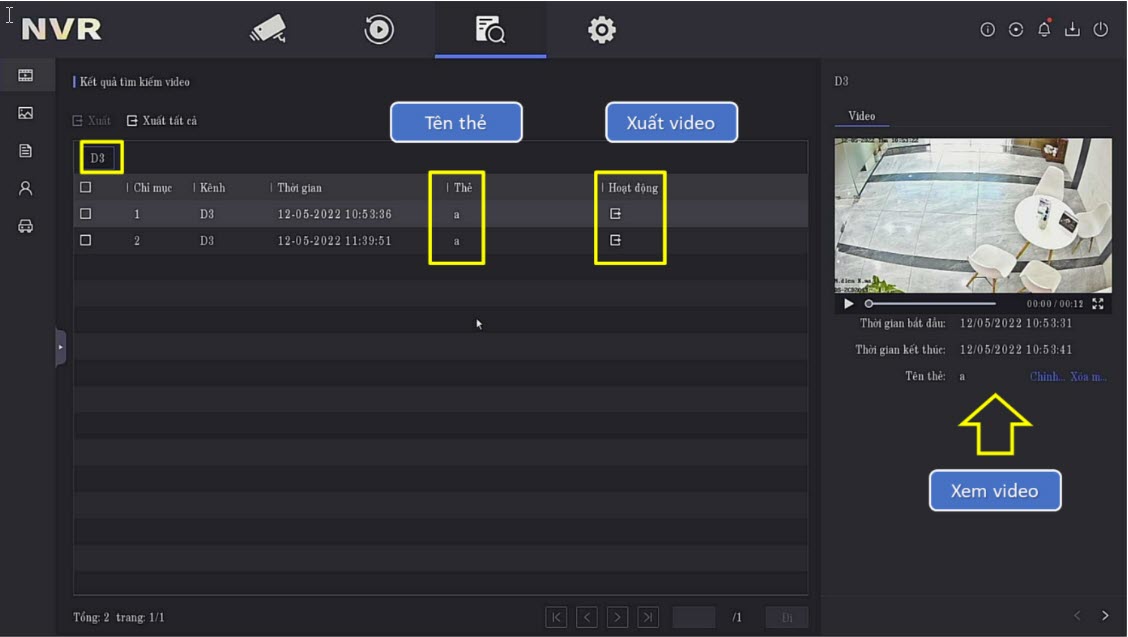Select the vehicle search sidebar icon
The height and width of the screenshot is (637, 1128).
(x=26, y=226)
